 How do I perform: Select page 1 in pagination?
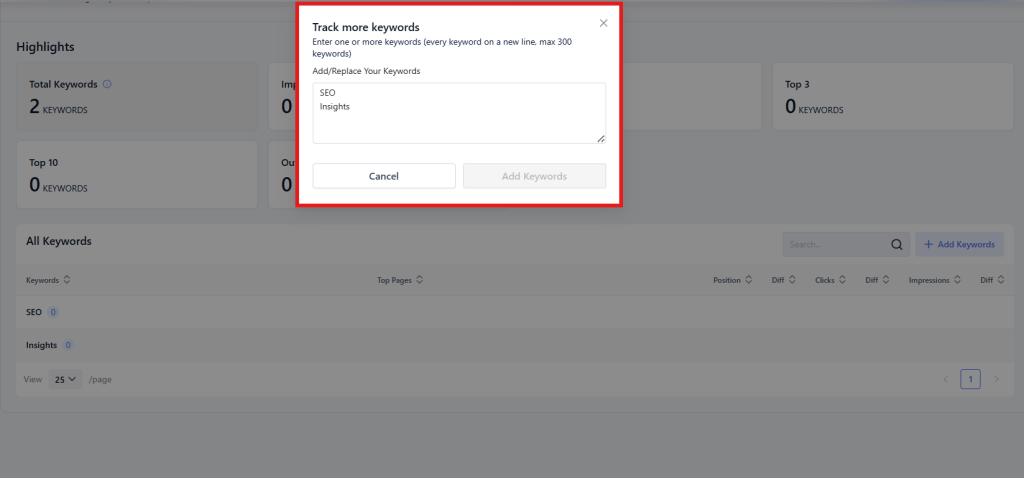(x=970, y=379)
